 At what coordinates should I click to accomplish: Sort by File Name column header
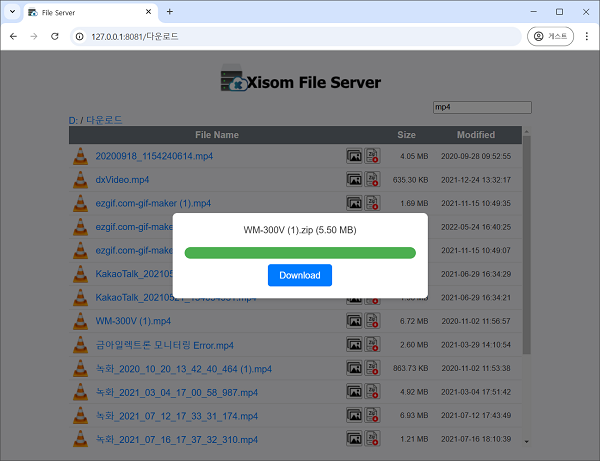(217, 135)
